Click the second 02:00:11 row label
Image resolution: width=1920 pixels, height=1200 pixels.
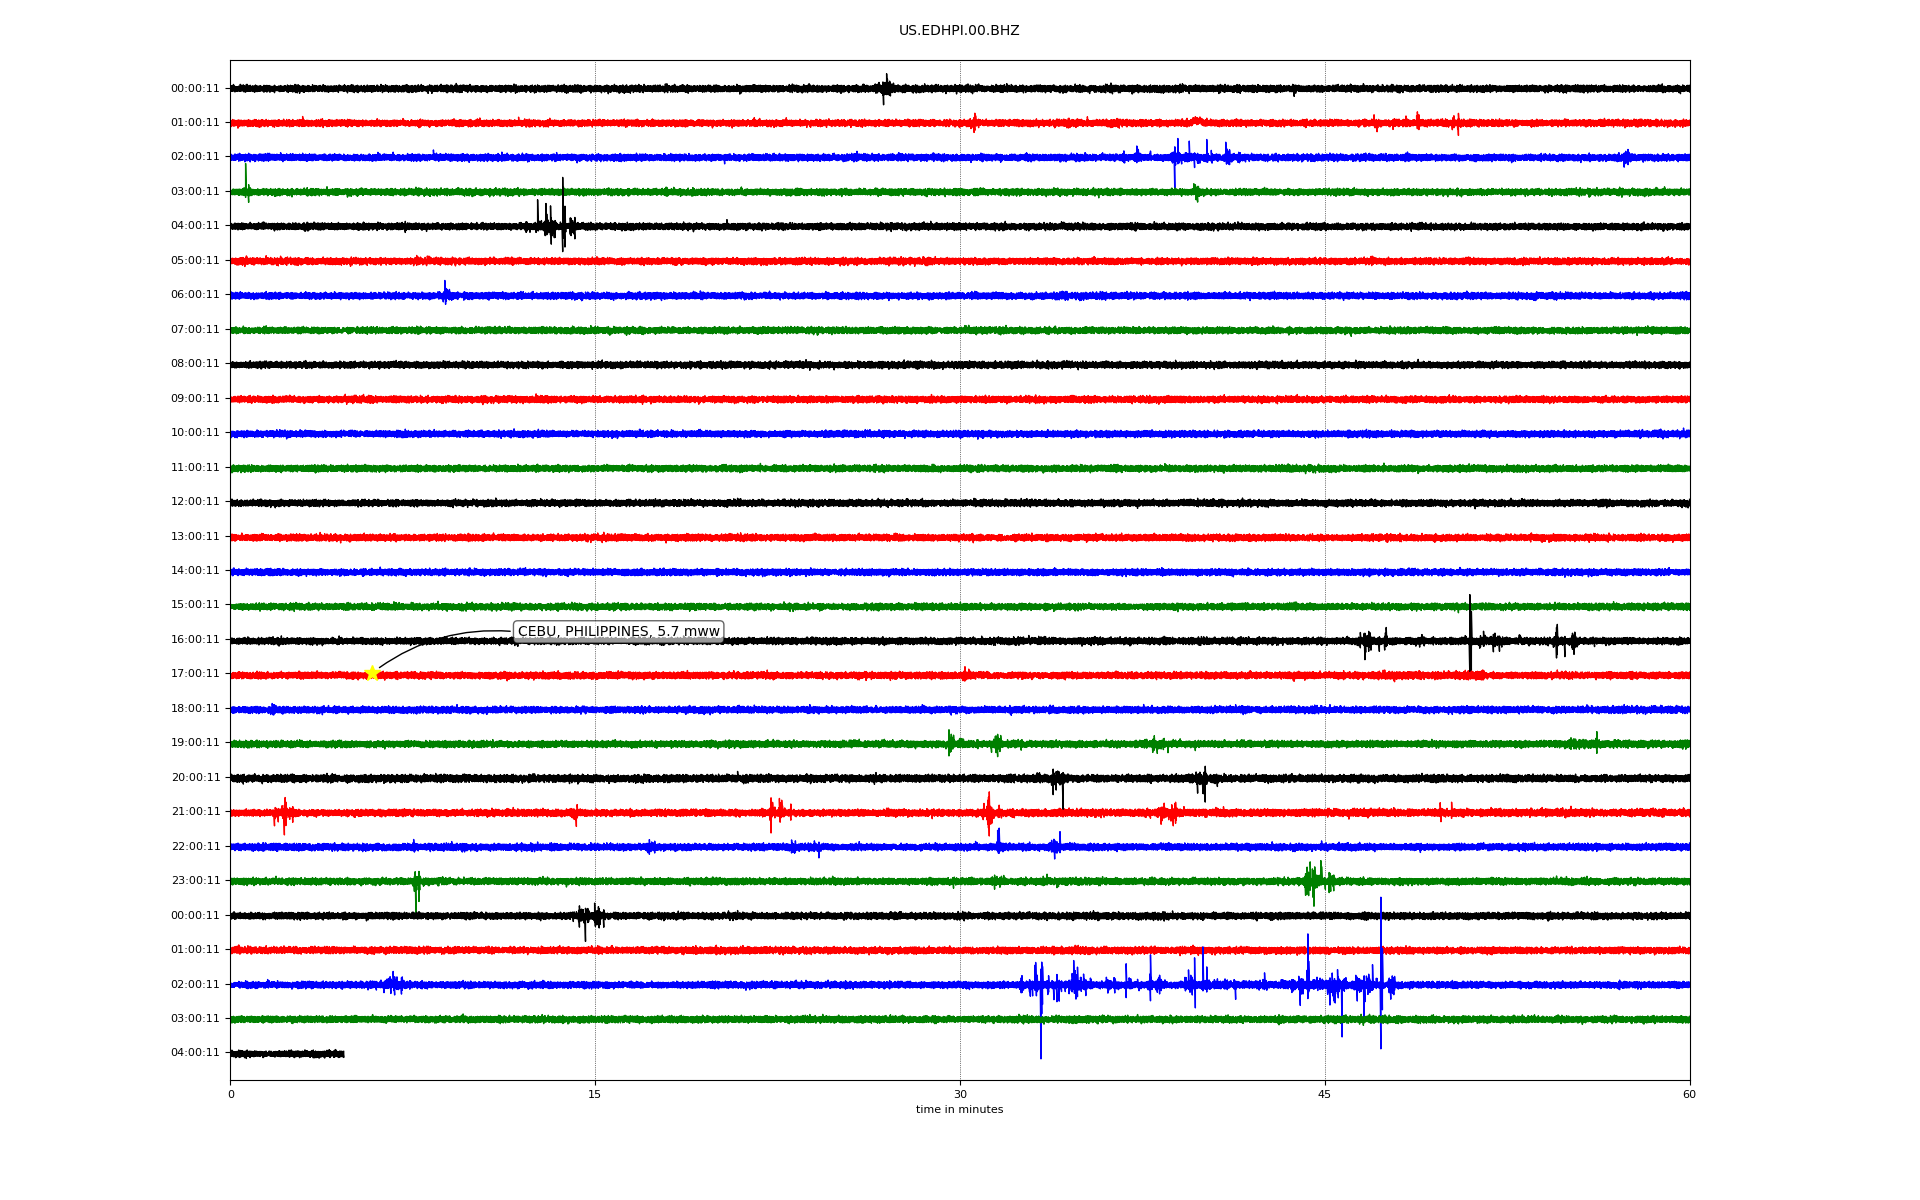pos(195,985)
